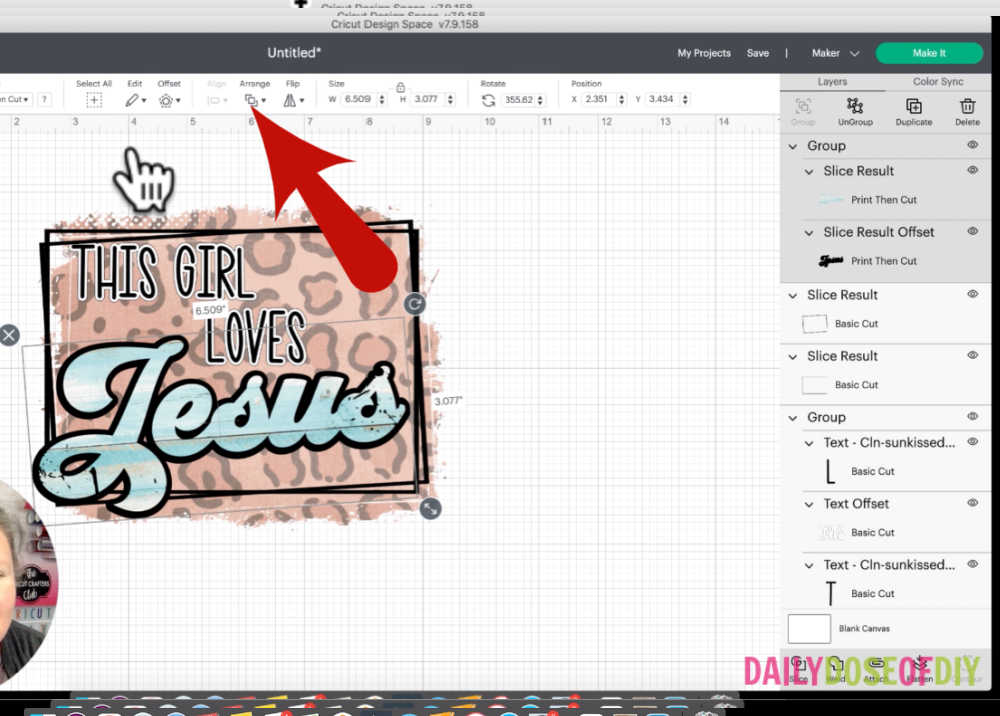The width and height of the screenshot is (1000, 716).
Task: Select the Edit pencil tool
Action: point(131,98)
